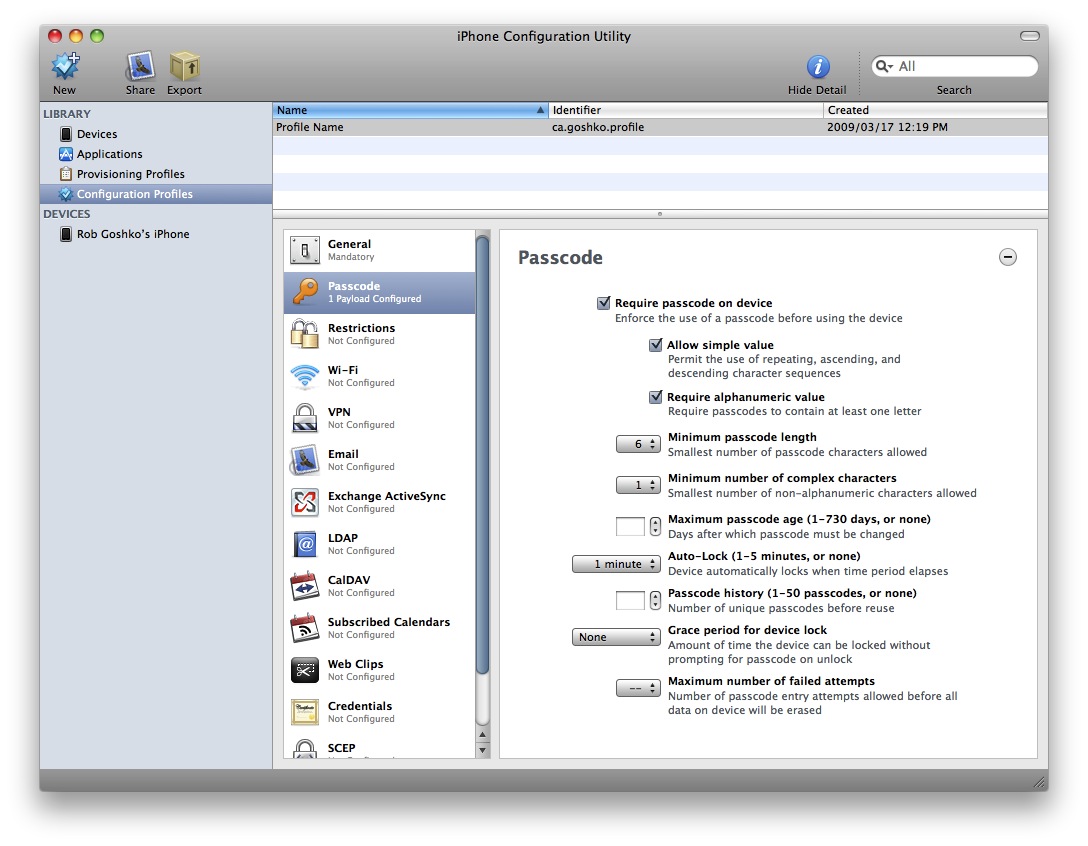Image resolution: width=1088 pixels, height=846 pixels.
Task: Click the Passcode history stepper
Action: pos(655,600)
